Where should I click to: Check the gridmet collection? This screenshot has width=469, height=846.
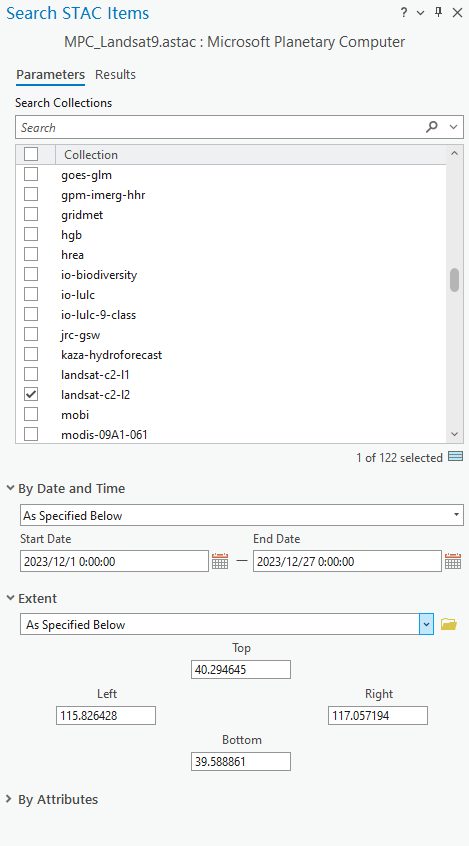pyautogui.click(x=31, y=214)
